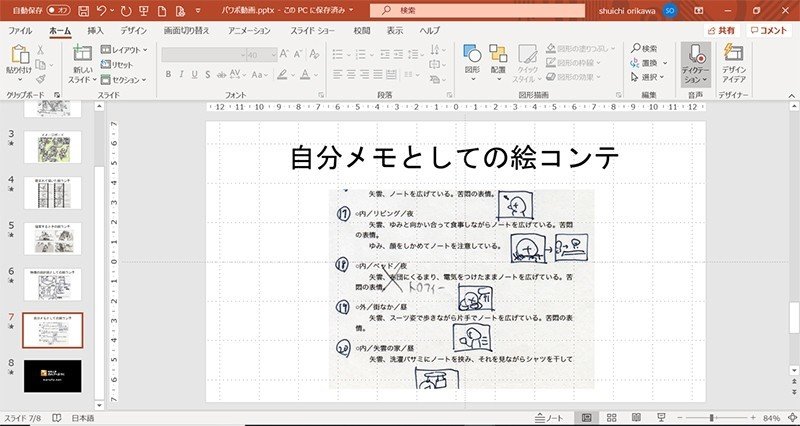This screenshot has height=426, width=800.
Task: Click the increase font size icon
Action: coord(285,54)
